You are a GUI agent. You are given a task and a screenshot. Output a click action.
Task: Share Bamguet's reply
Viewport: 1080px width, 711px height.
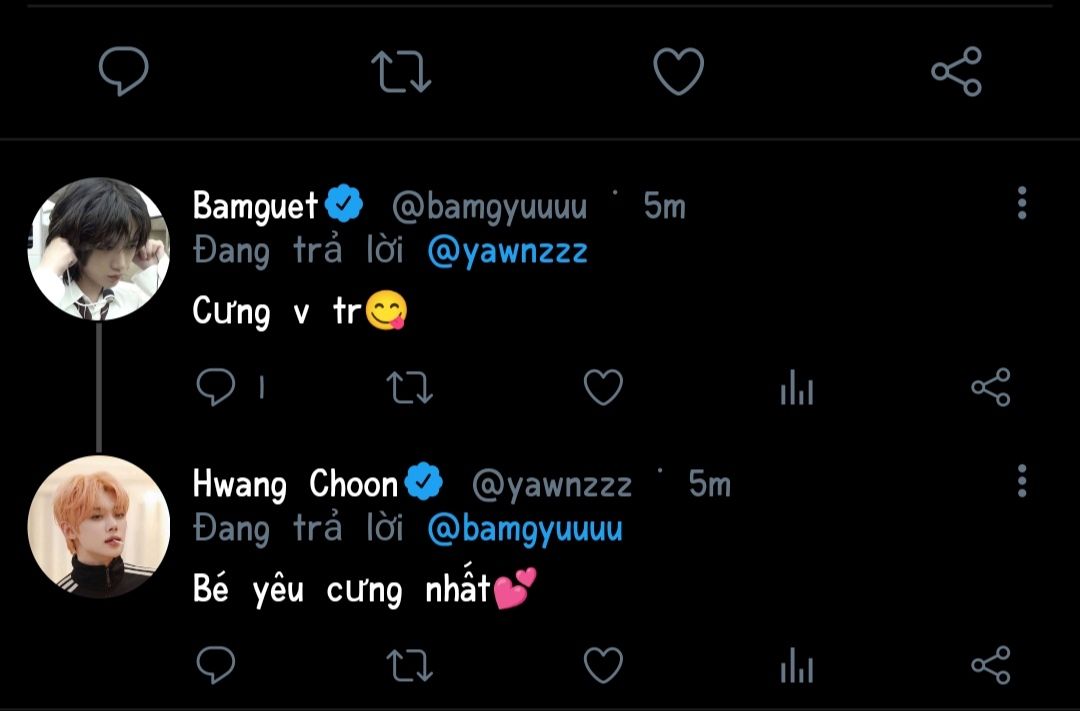coord(991,387)
